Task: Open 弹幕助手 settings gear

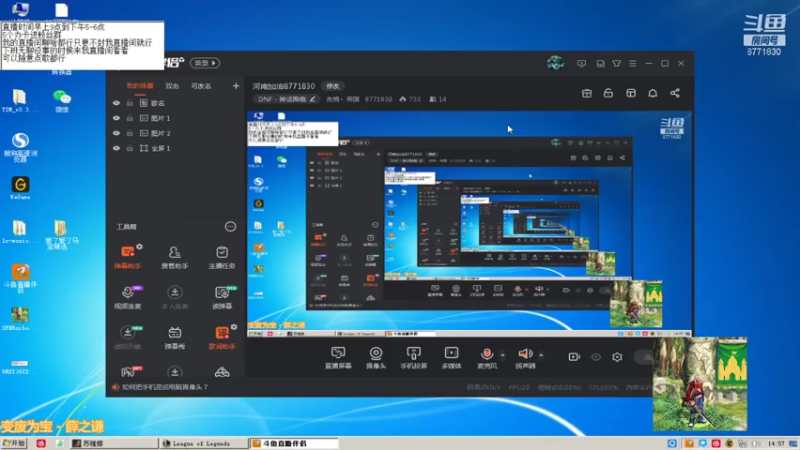Action: (x=139, y=246)
